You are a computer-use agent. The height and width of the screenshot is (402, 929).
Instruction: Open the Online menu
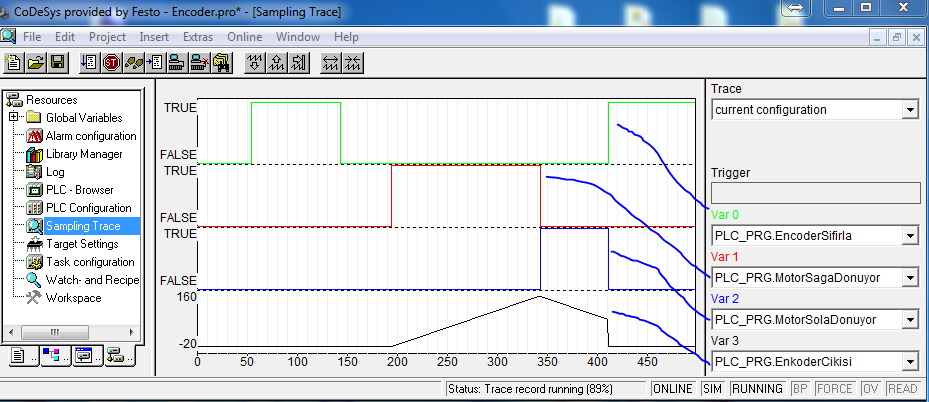pos(245,37)
